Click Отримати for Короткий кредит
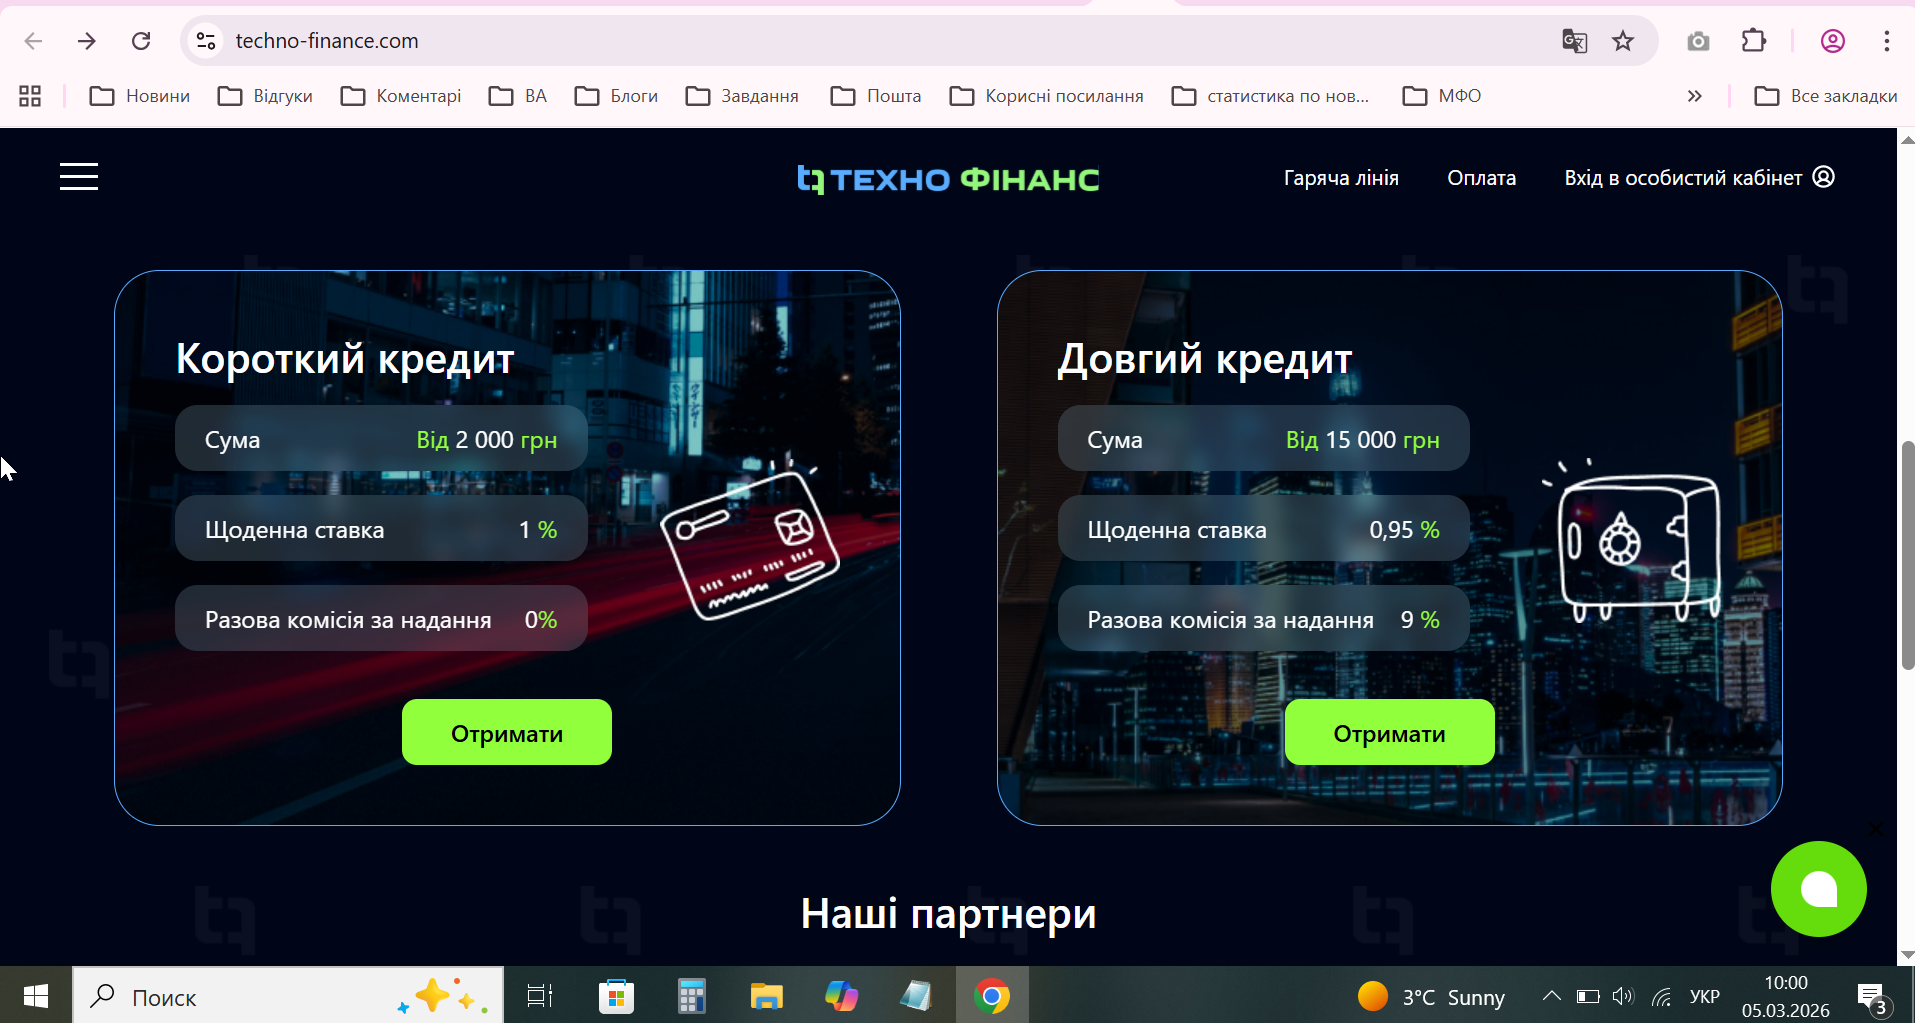The height and width of the screenshot is (1023, 1915). tap(507, 732)
